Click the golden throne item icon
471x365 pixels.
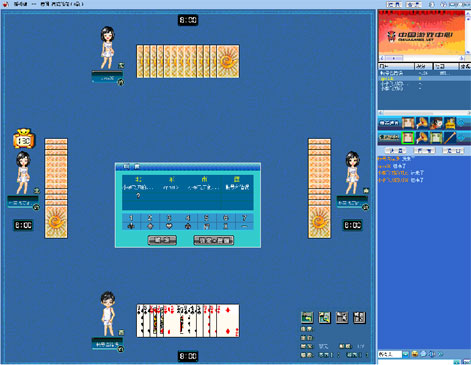[450, 123]
